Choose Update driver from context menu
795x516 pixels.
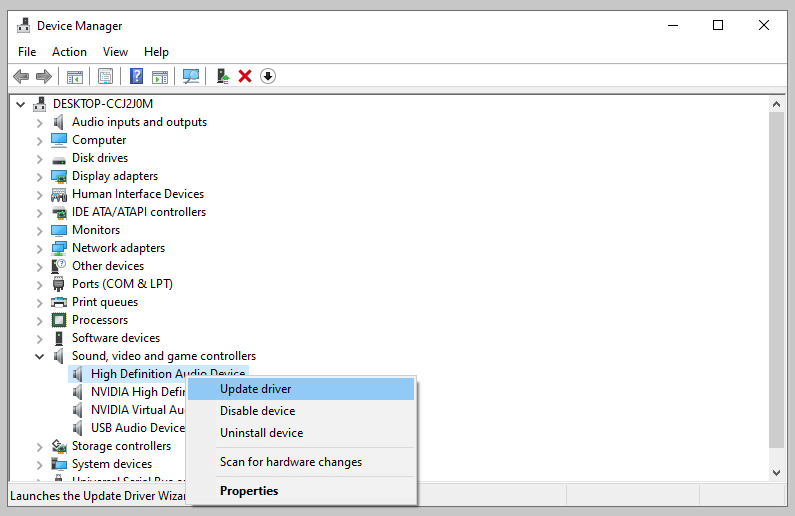[x=301, y=389]
